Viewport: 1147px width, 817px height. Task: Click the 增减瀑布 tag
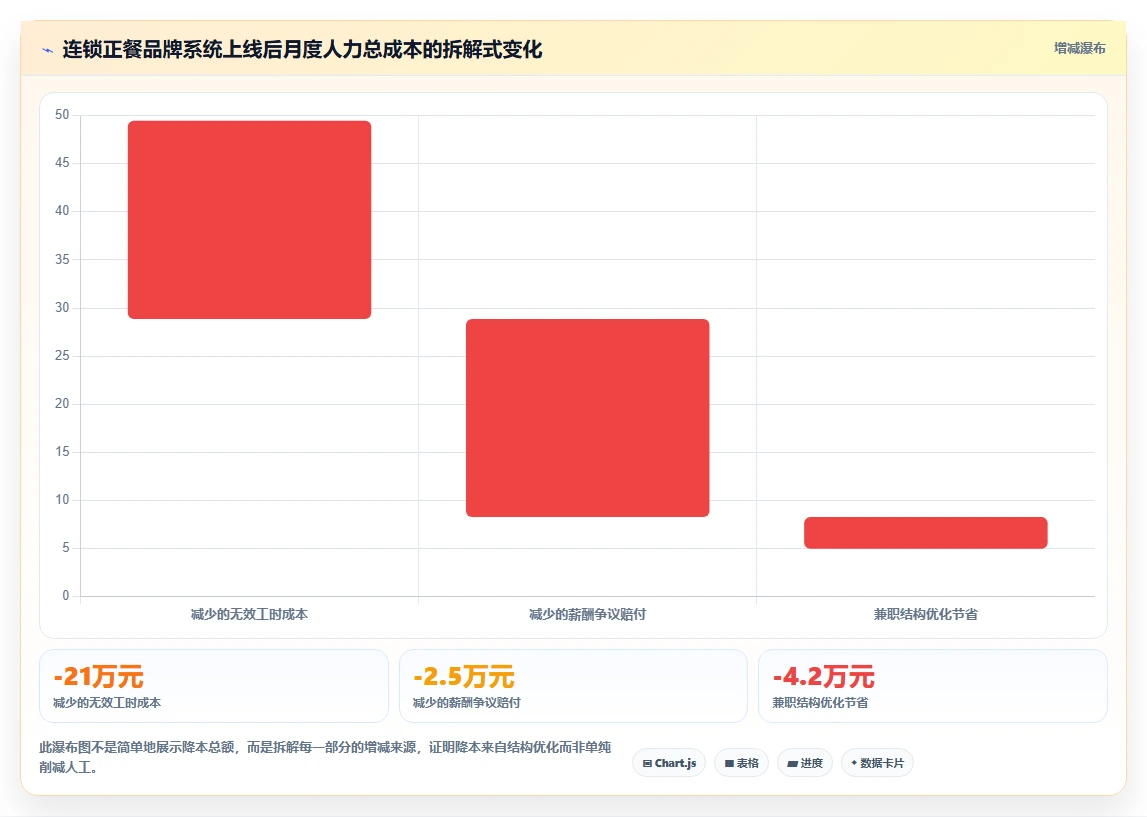click(x=1079, y=48)
